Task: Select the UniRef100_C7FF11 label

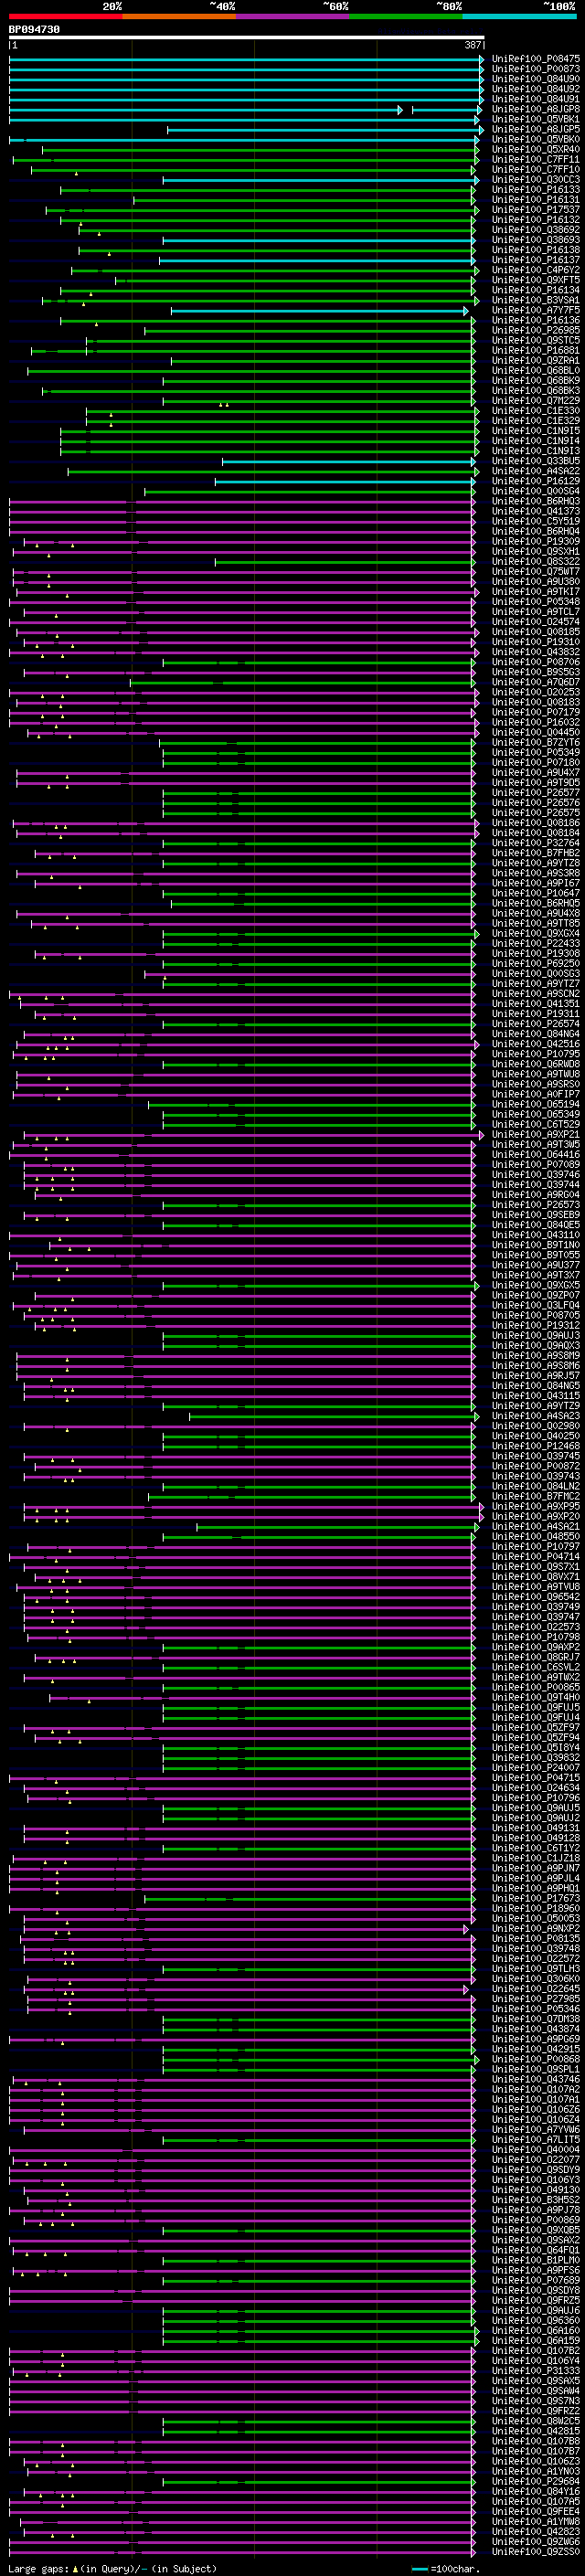Action: click(536, 159)
